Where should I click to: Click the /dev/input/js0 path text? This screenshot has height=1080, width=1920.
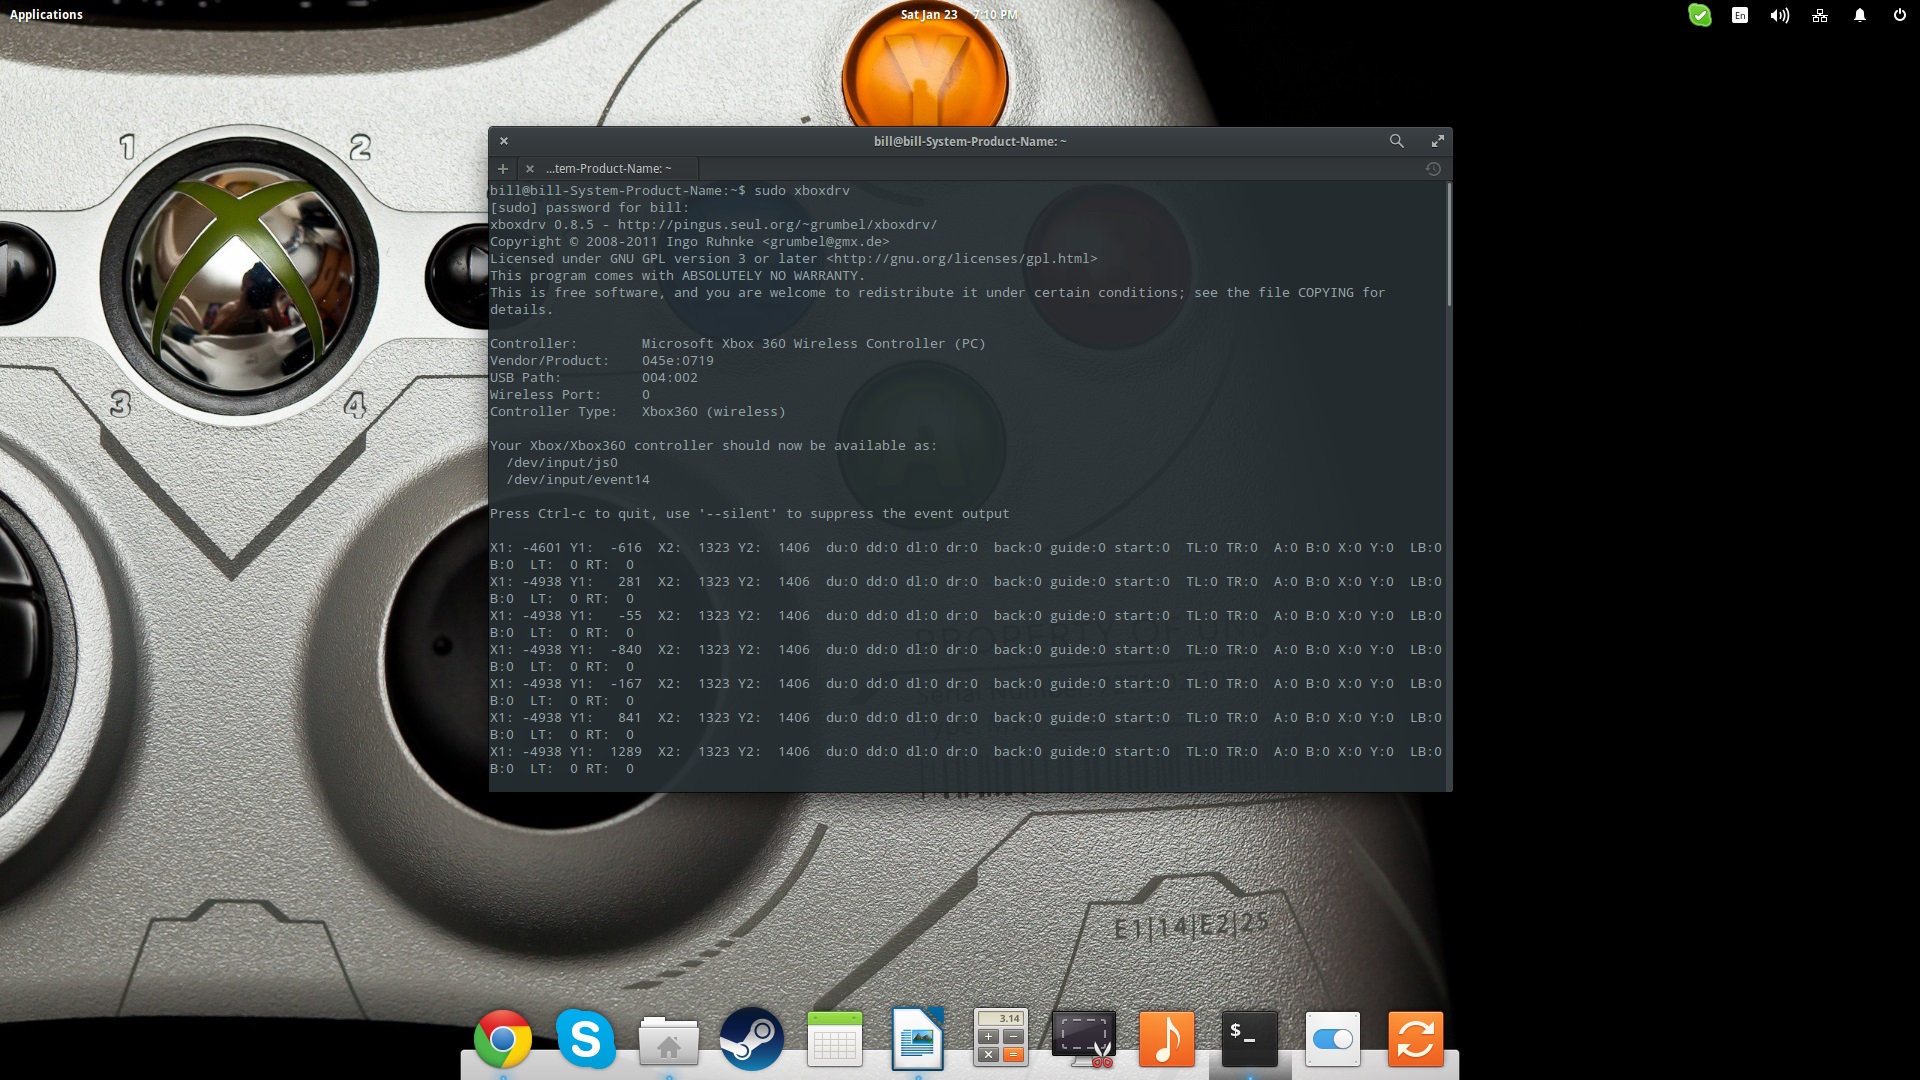(562, 463)
